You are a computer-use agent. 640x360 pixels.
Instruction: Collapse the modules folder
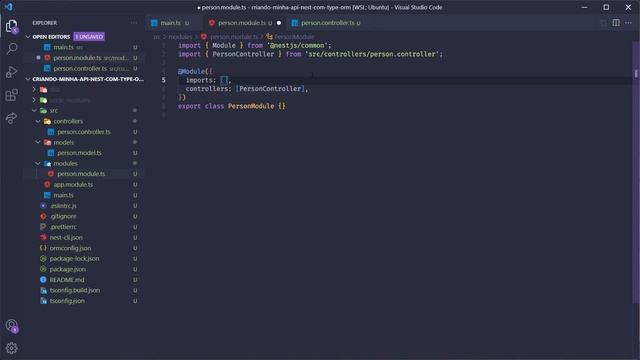click(x=38, y=163)
